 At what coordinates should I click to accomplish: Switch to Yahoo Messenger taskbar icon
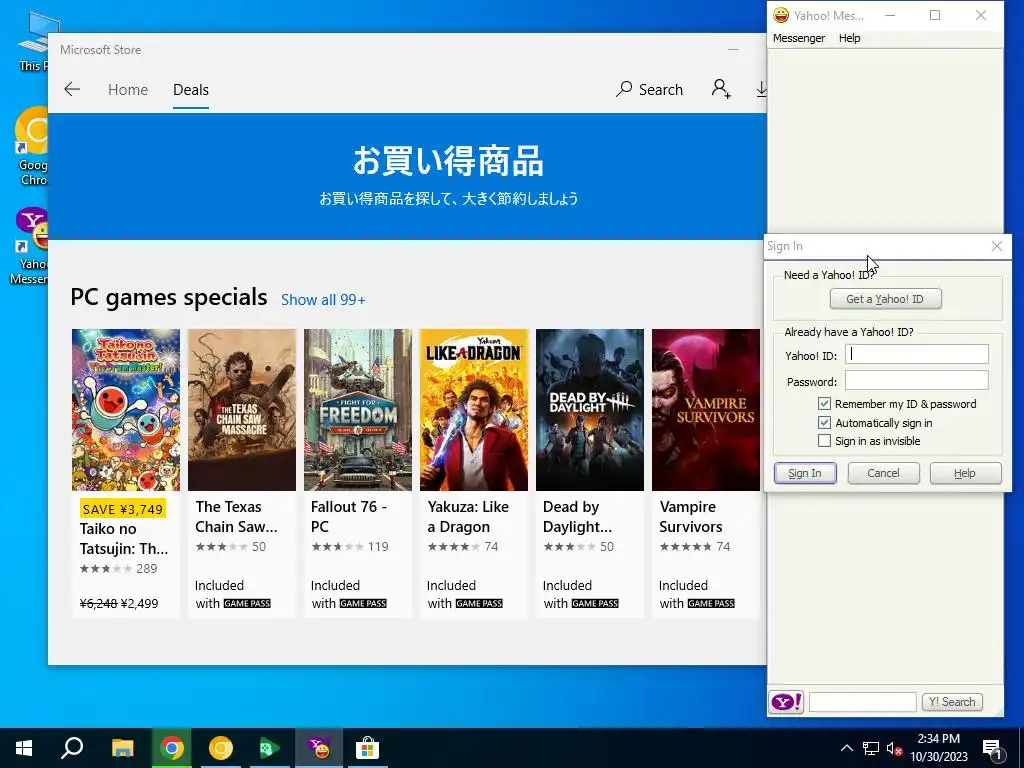point(319,748)
